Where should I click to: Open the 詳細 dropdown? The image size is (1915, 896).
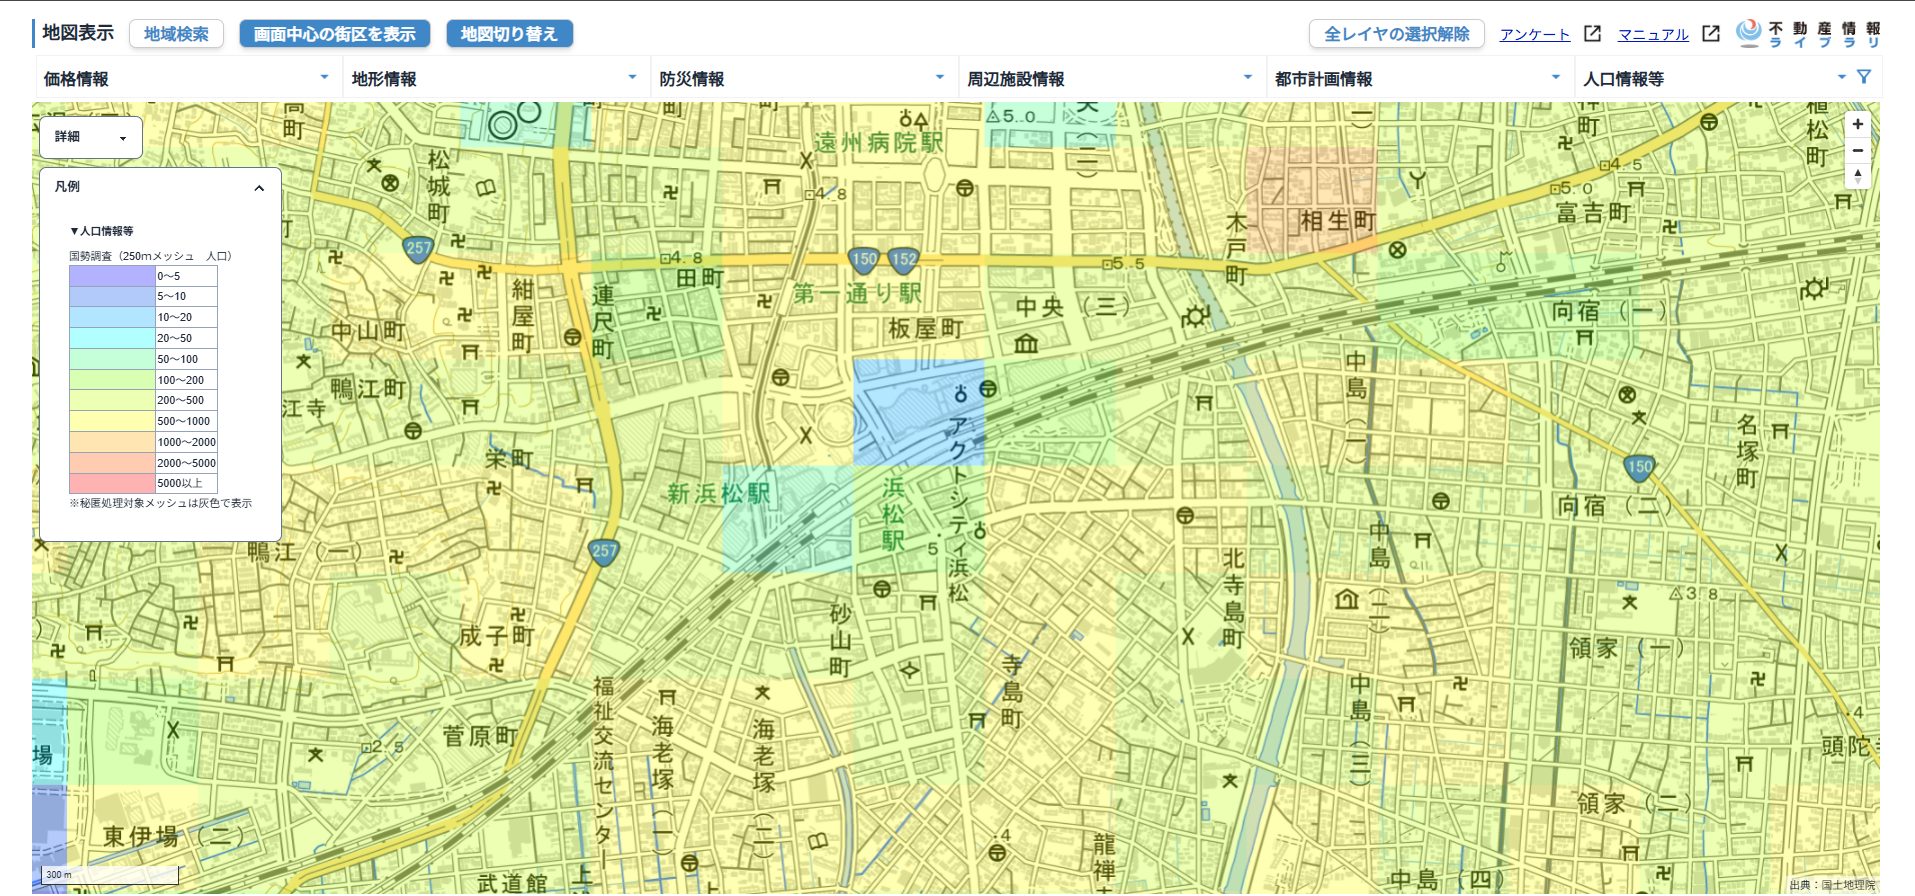[91, 137]
